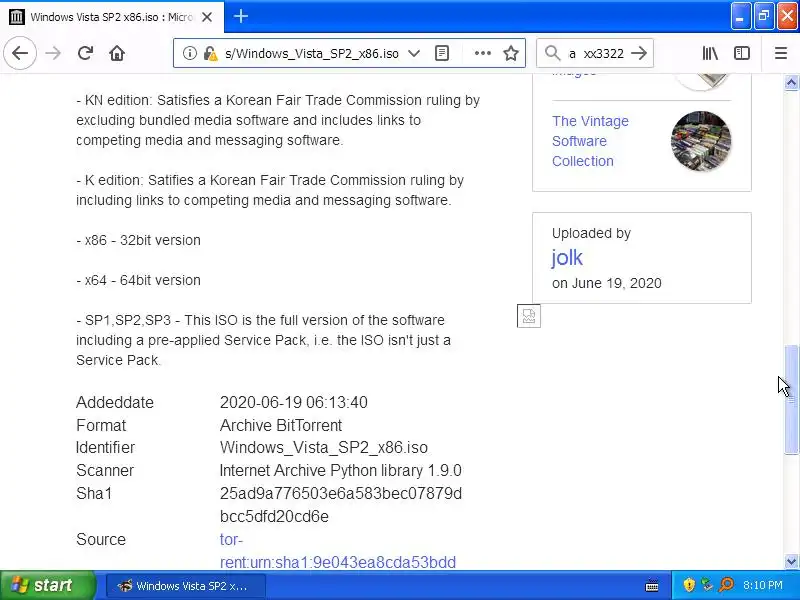Viewport: 800px width, 600px height.
Task: Click the URL address bar field
Action: point(312,53)
